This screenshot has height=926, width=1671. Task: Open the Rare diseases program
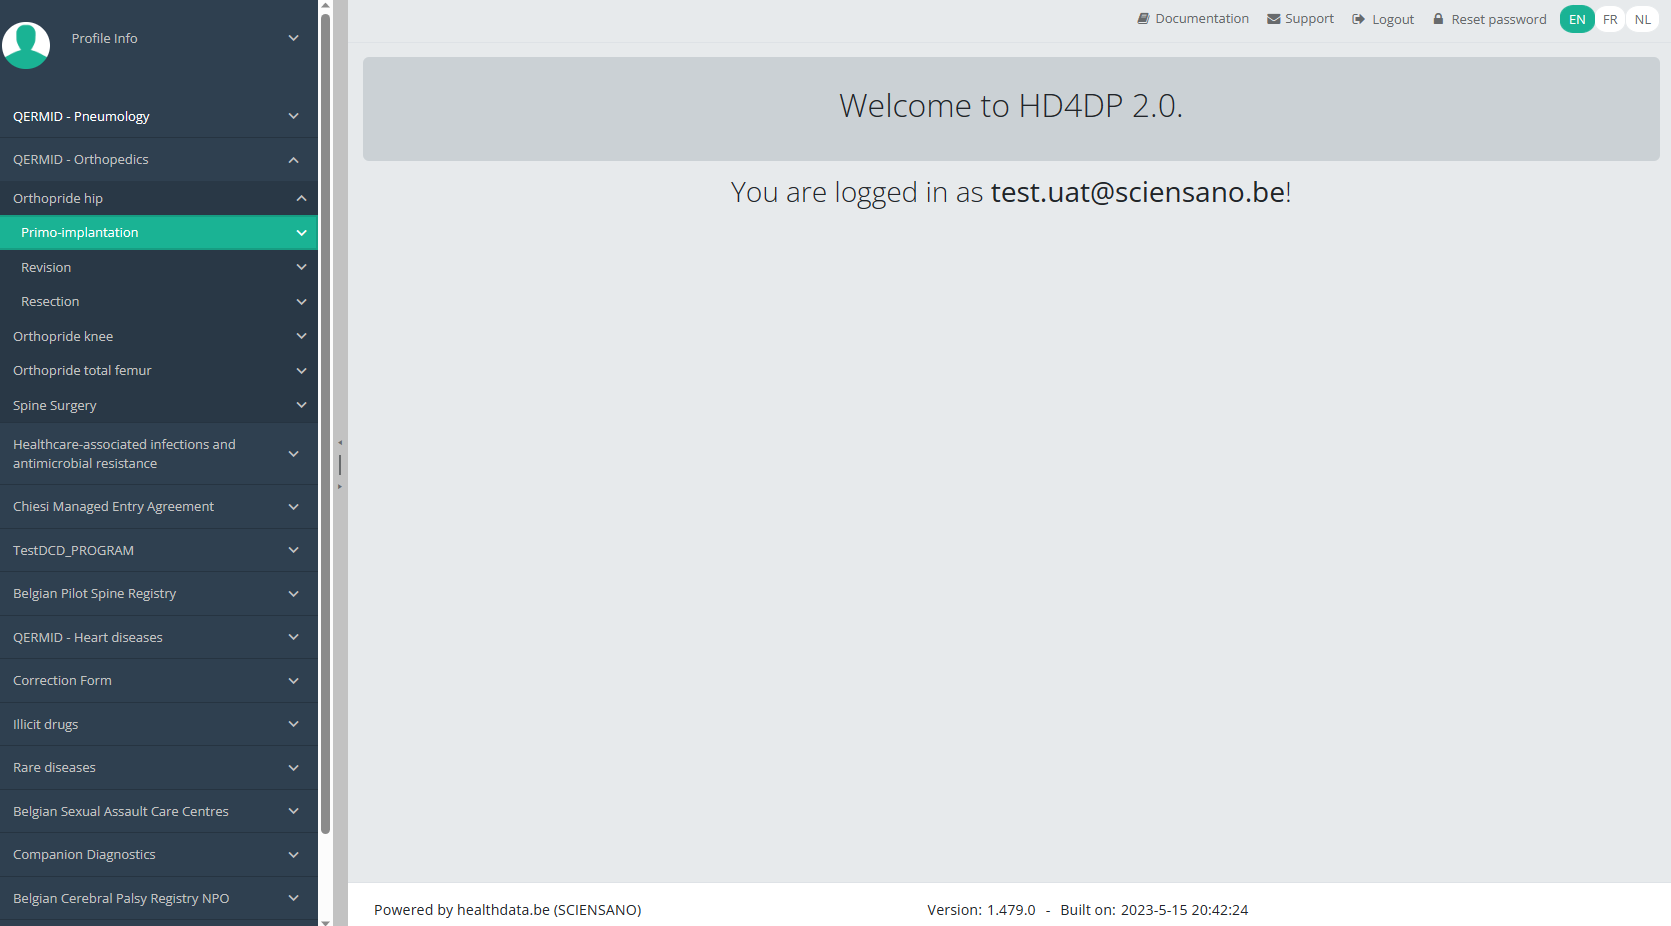click(x=55, y=767)
